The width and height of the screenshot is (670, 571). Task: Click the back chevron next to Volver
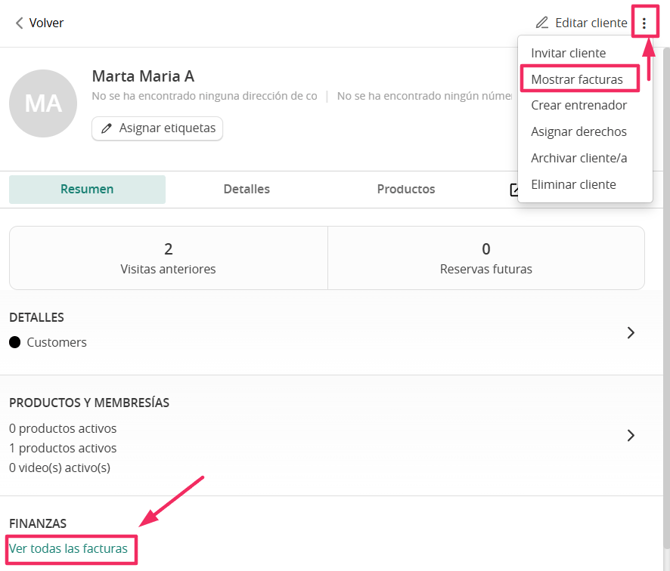19,23
